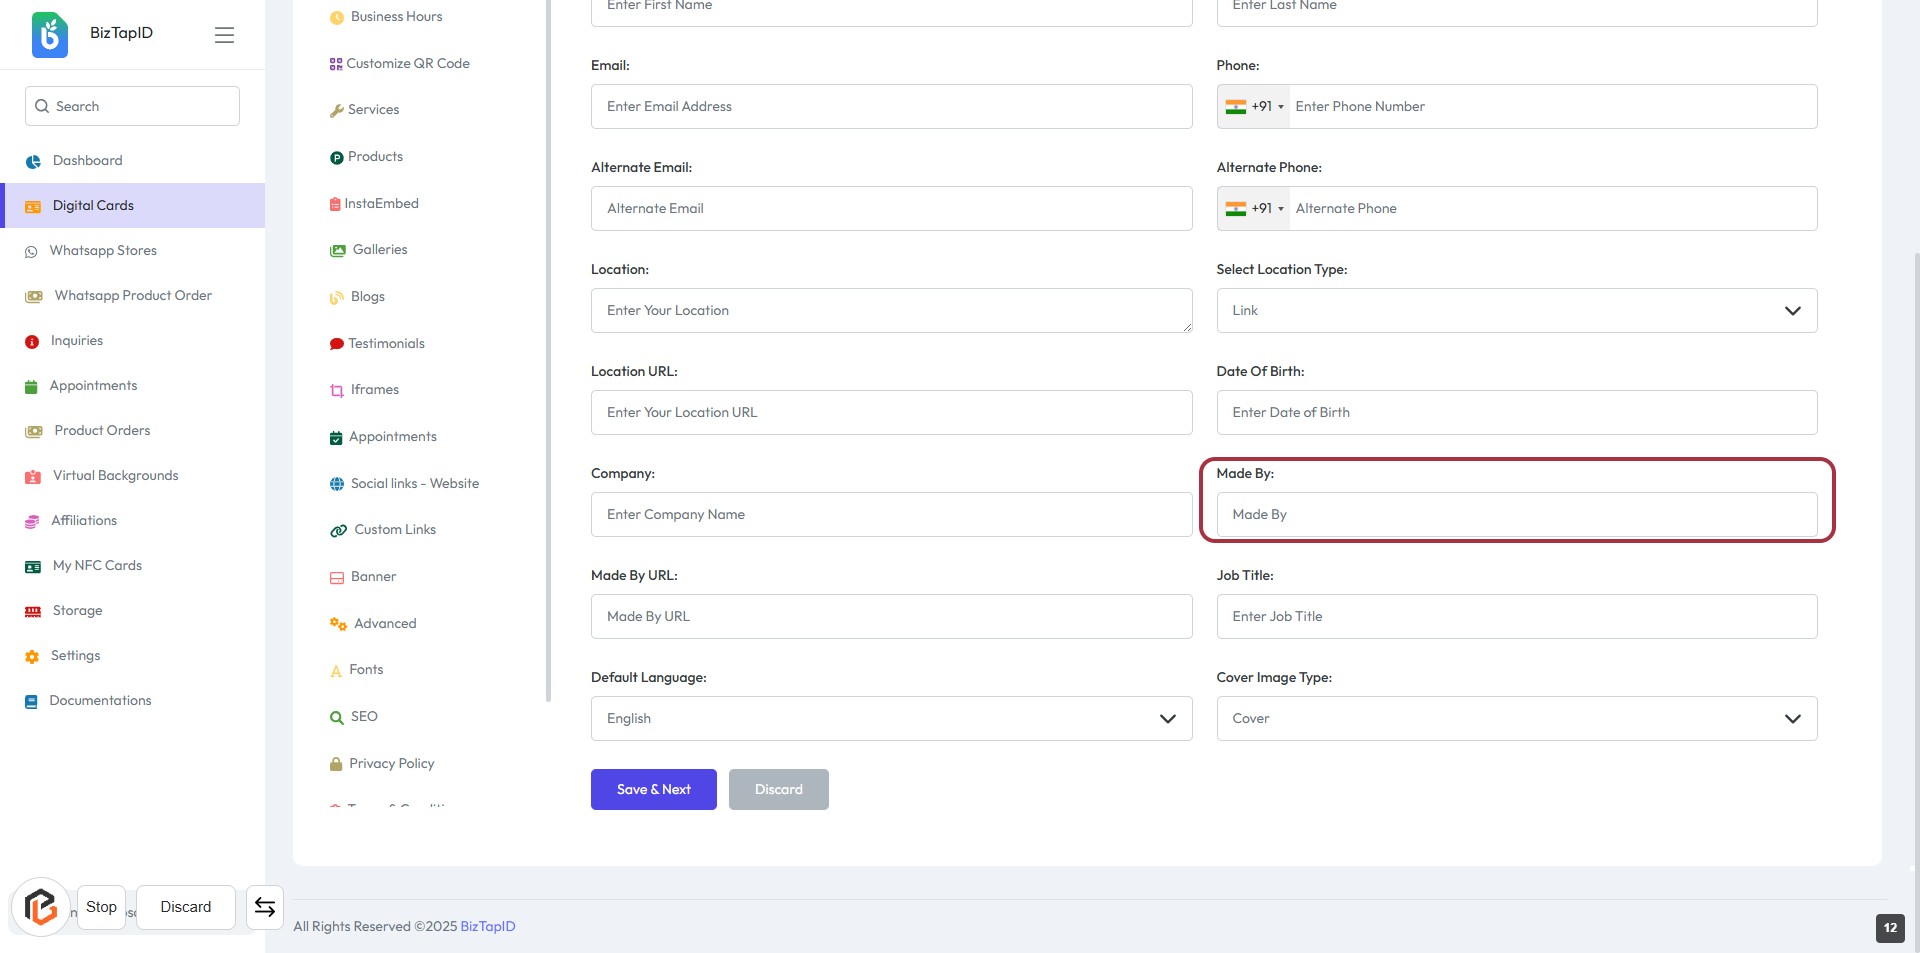Screen dimensions: 1920x953
Task: Click the BizTapID footer link
Action: [x=488, y=927]
